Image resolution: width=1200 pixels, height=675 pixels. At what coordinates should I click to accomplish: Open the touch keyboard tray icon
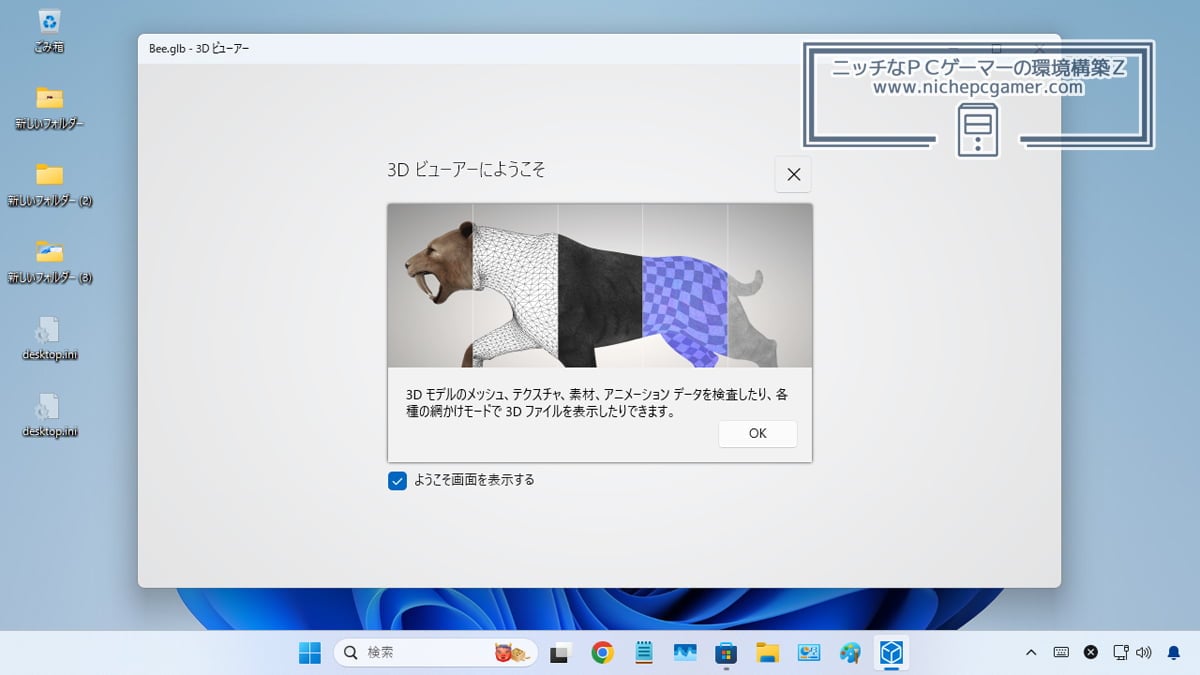1062,653
